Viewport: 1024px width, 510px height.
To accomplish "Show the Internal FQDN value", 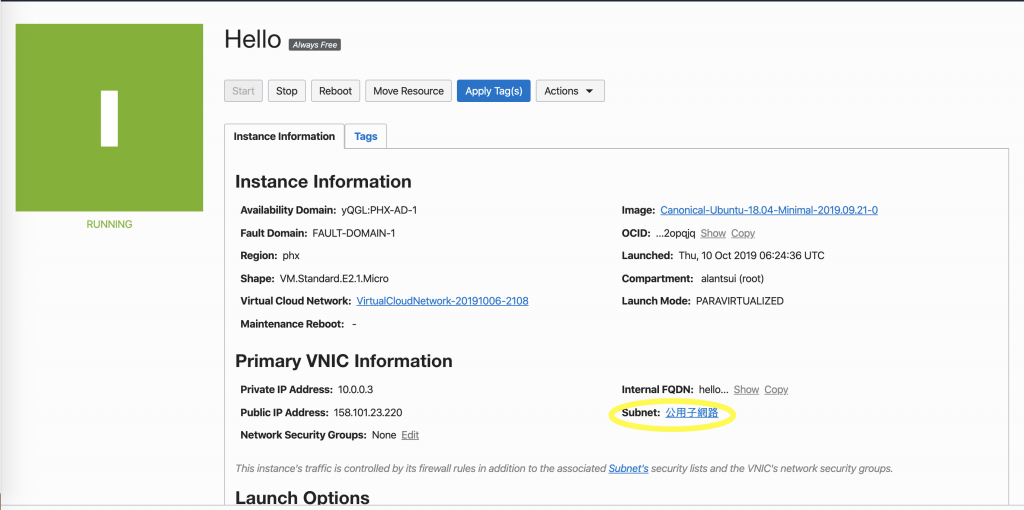I will pyautogui.click(x=746, y=389).
